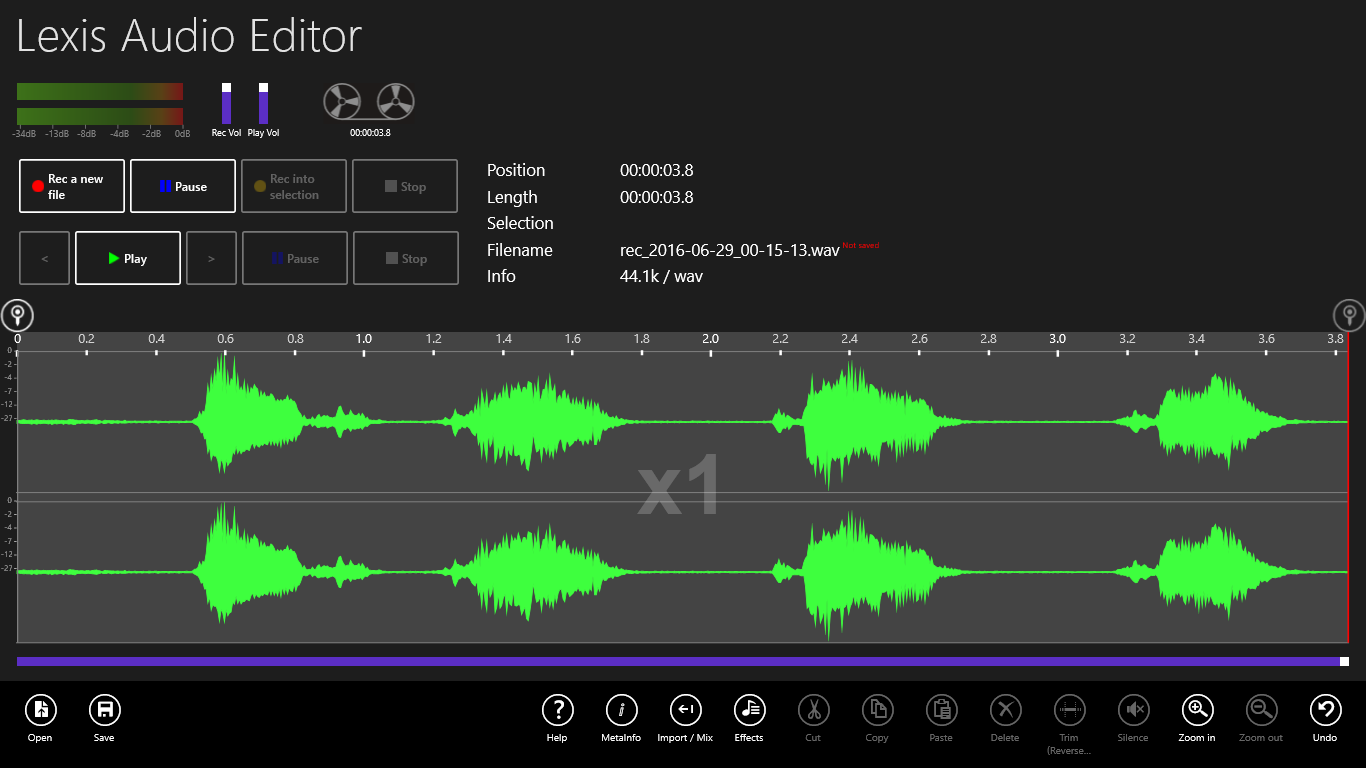Click the Open file icon
Image resolution: width=1366 pixels, height=768 pixels.
(40, 710)
